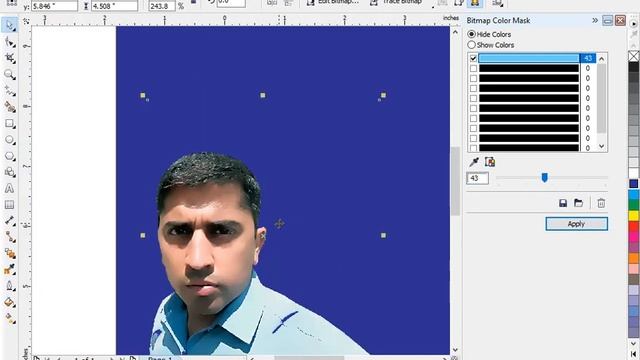Screen dimensions: 640x360
Task: Click the canvas scrollbar down arrow
Action: (x=455, y=350)
